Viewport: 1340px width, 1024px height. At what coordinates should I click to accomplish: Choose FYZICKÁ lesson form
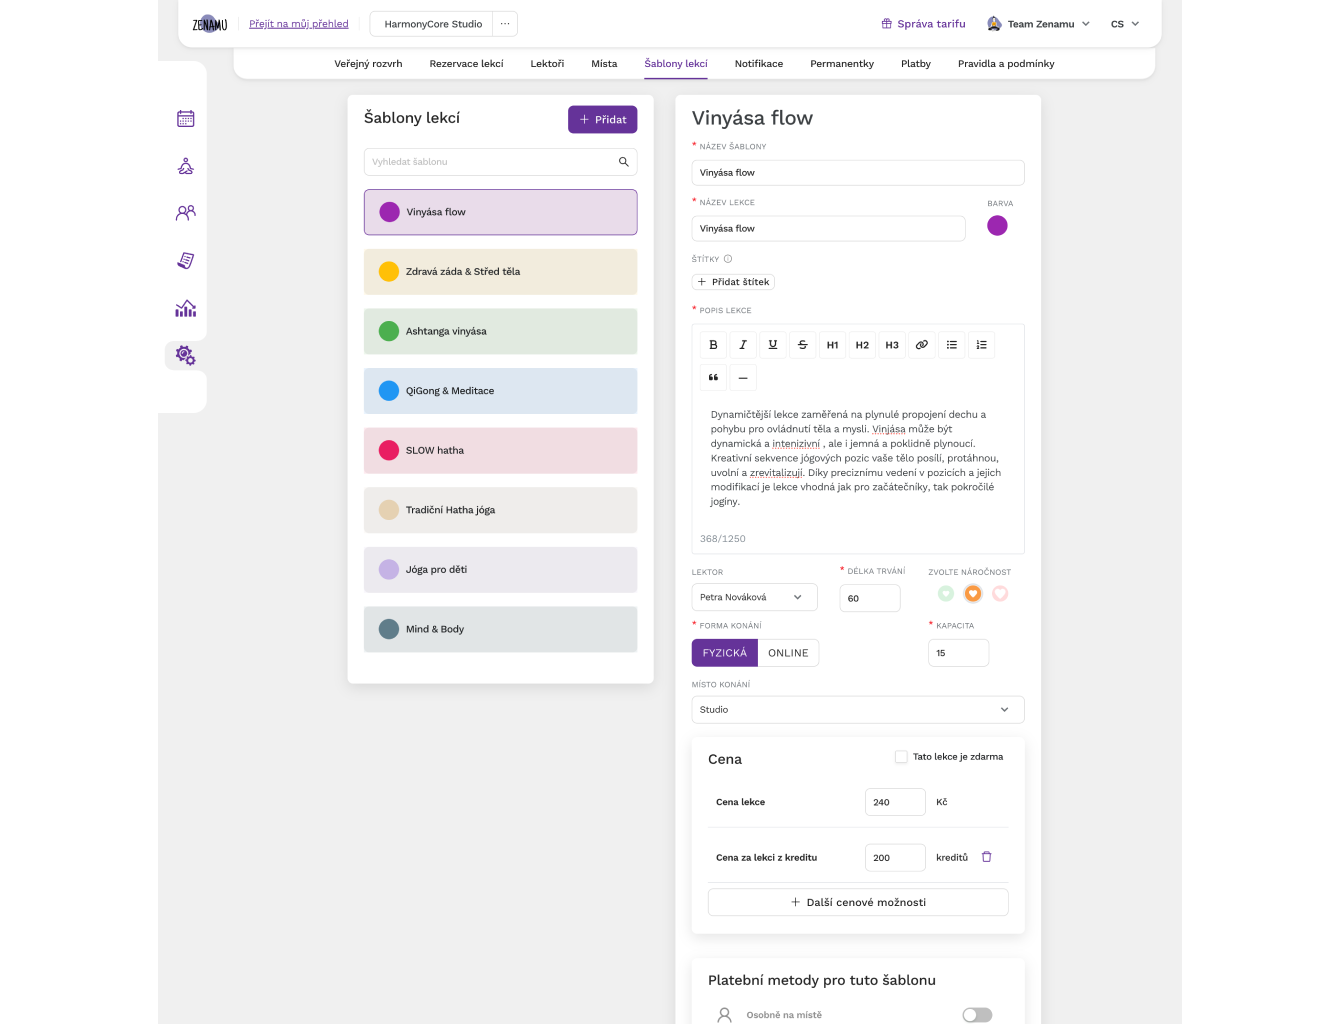pos(725,653)
